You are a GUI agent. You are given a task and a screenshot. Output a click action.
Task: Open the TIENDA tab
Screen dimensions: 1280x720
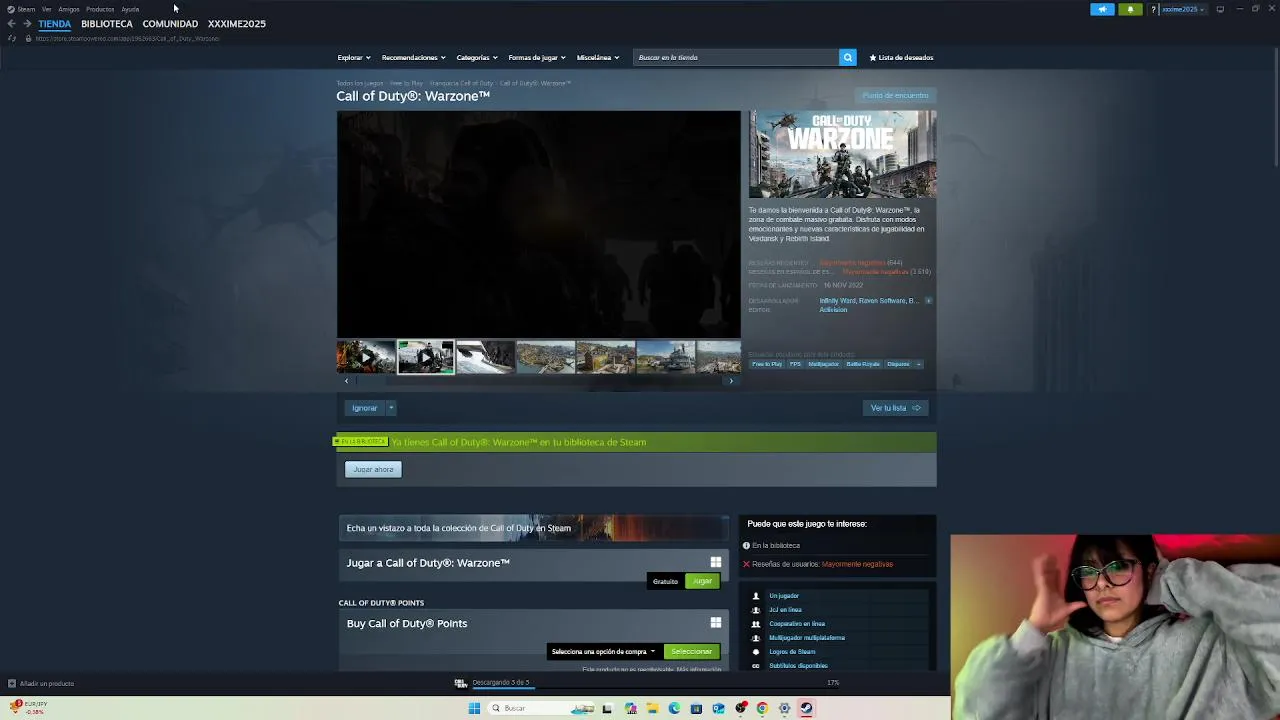[54, 24]
